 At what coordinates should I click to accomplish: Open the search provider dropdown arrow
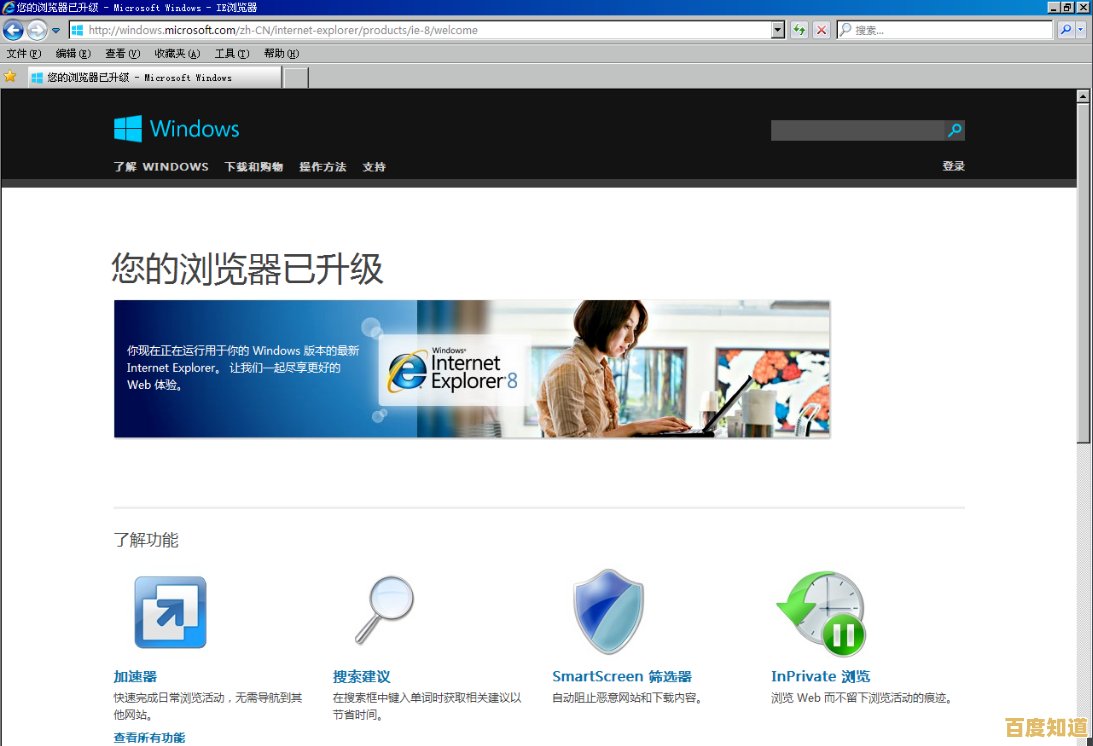tap(1081, 30)
